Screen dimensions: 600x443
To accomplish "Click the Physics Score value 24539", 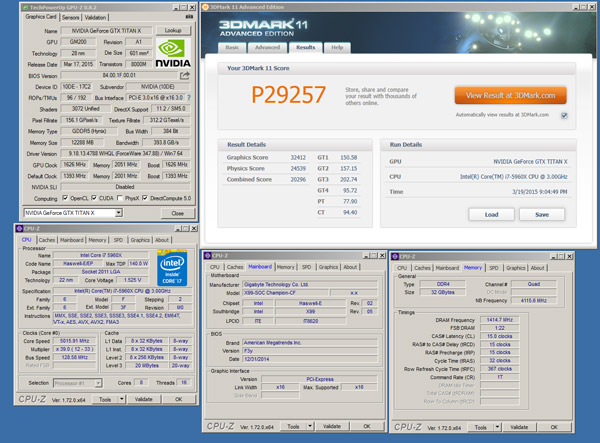I will [298, 168].
